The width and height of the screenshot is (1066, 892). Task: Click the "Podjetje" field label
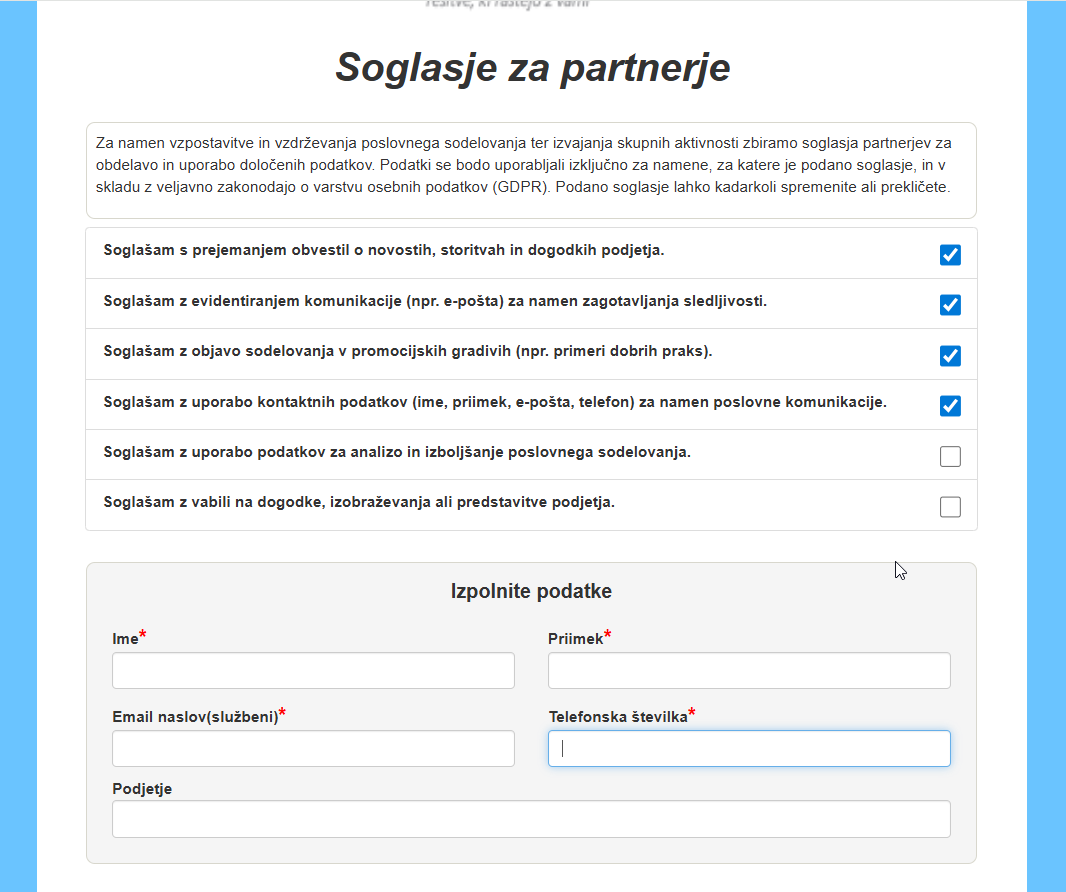(142, 789)
